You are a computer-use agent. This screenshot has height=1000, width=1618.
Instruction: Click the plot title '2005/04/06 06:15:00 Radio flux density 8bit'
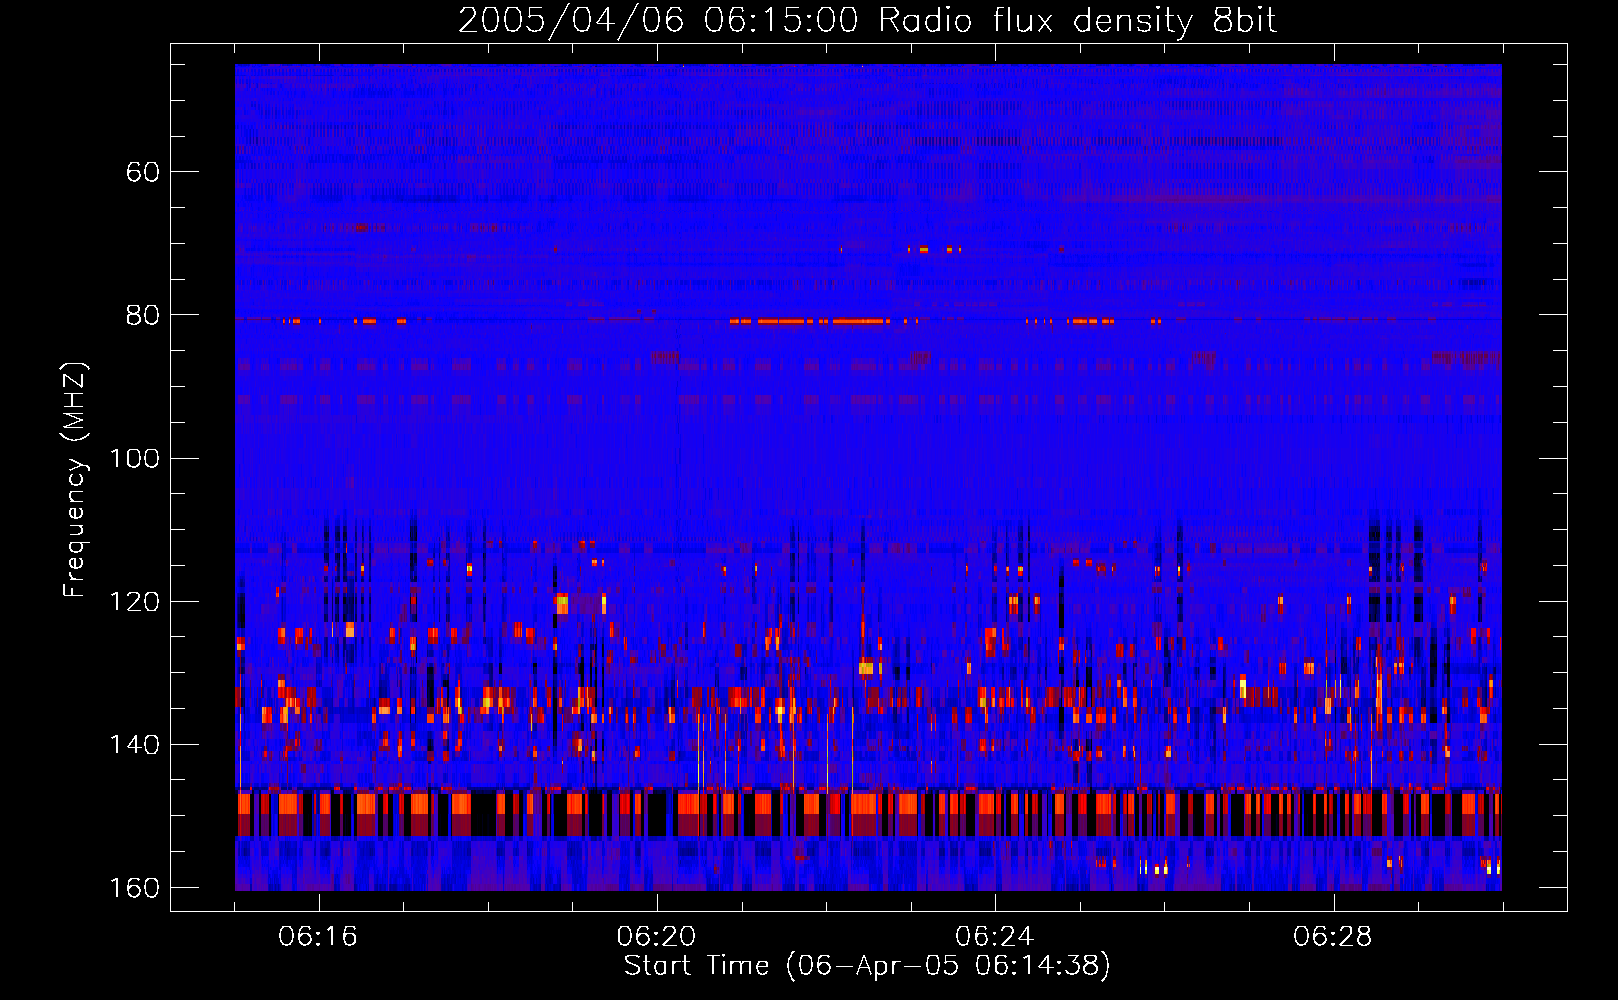point(867,21)
